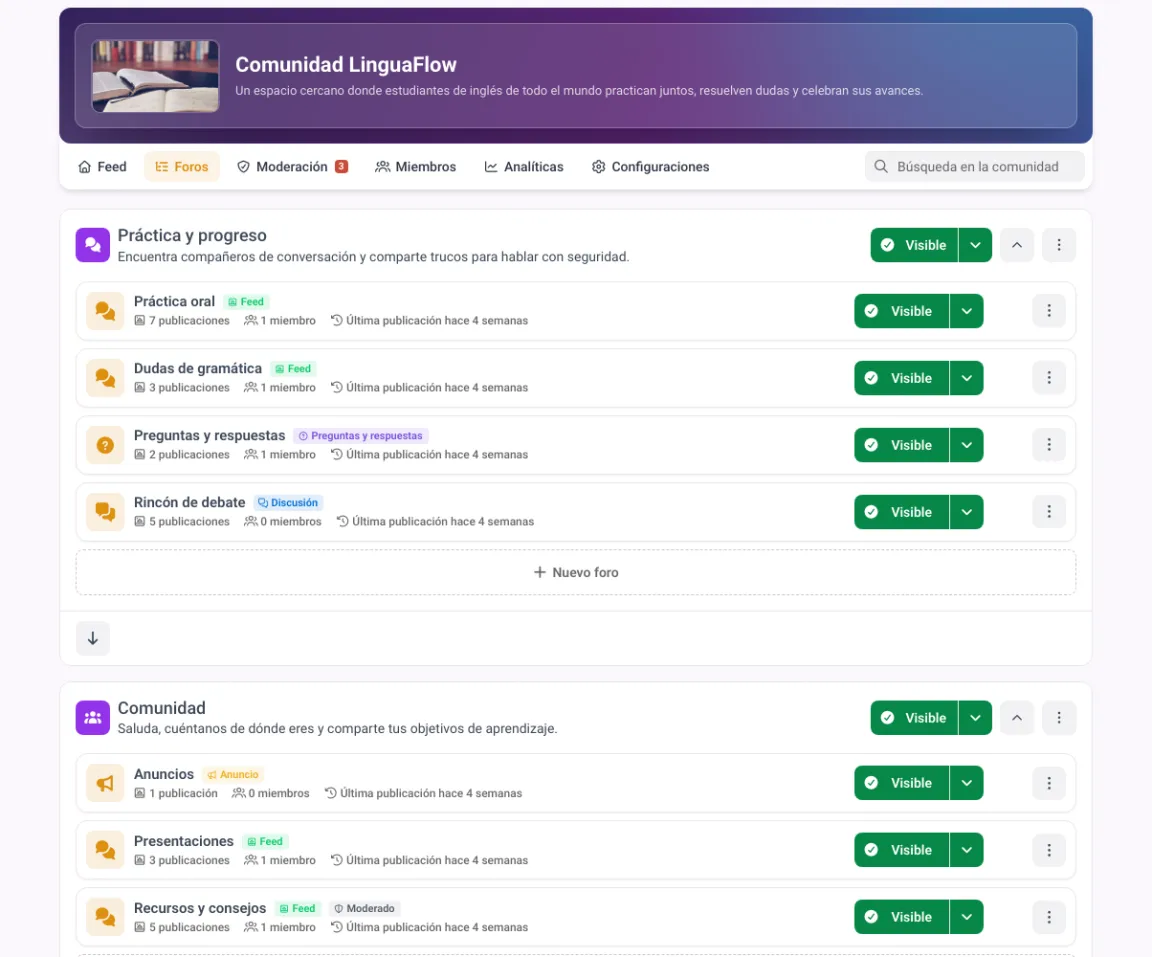Open more options for Presentaciones
This screenshot has height=957, width=1152.
1049,850
